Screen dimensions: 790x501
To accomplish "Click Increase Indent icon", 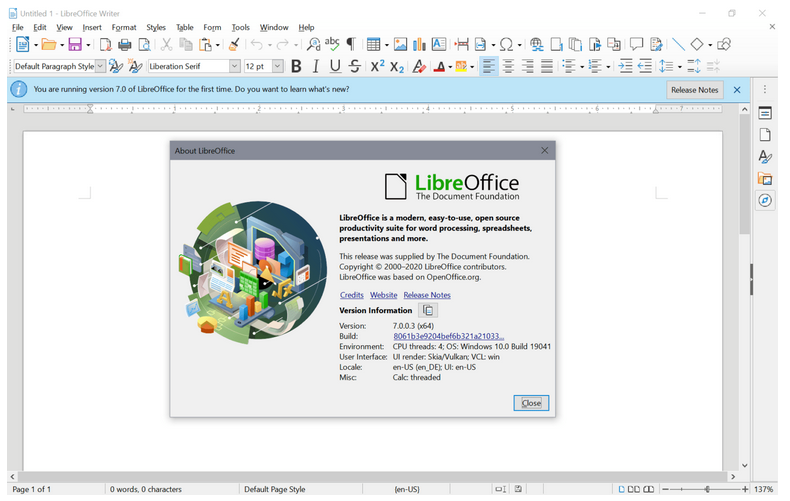I will [625, 66].
